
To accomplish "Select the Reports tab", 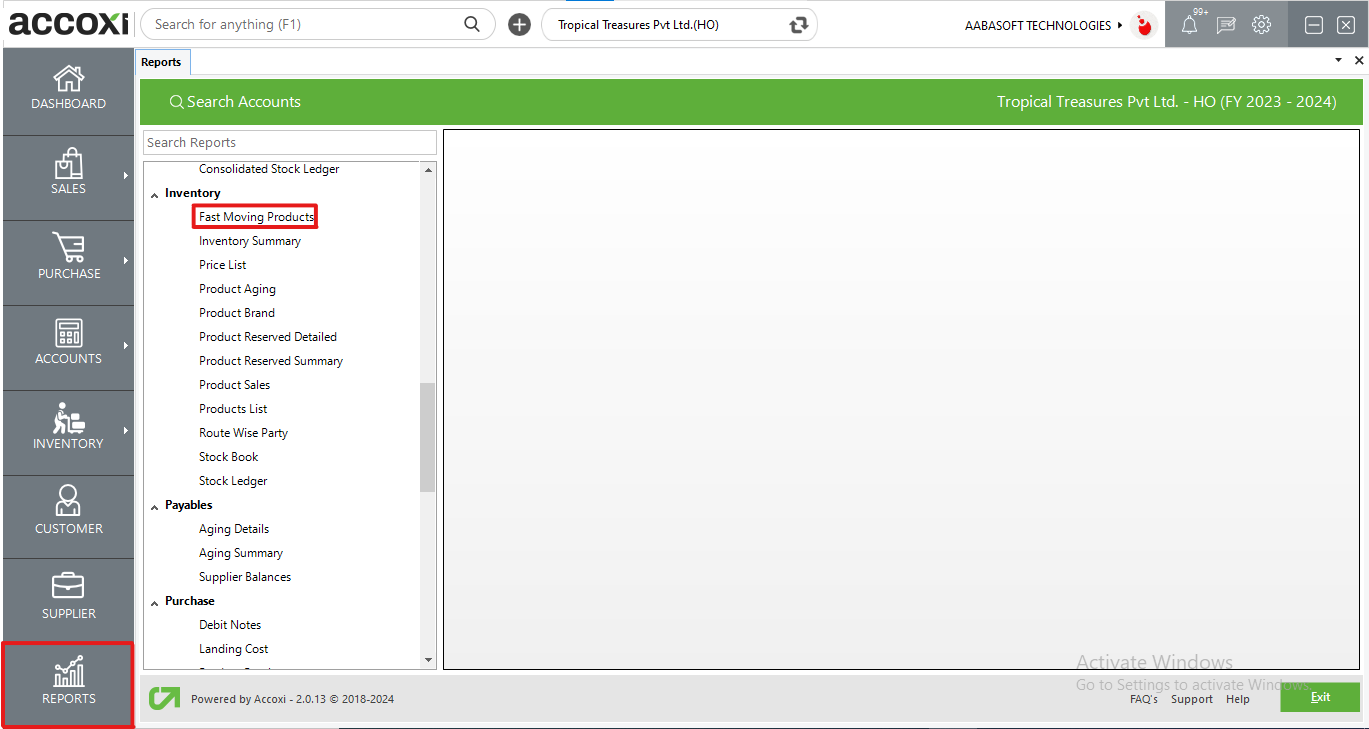I will click(161, 62).
